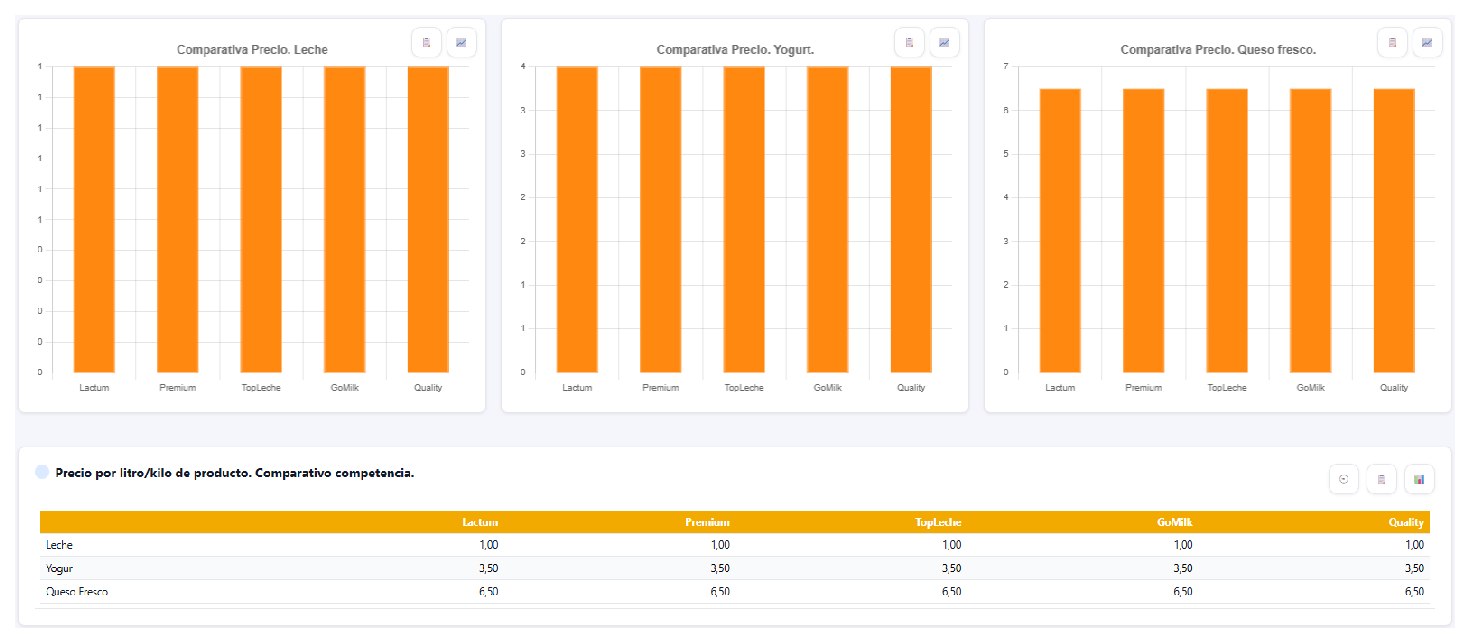Click the Quality axis label in the Yogurt chart
The height and width of the screenshot is (643, 1470).
pos(911,388)
